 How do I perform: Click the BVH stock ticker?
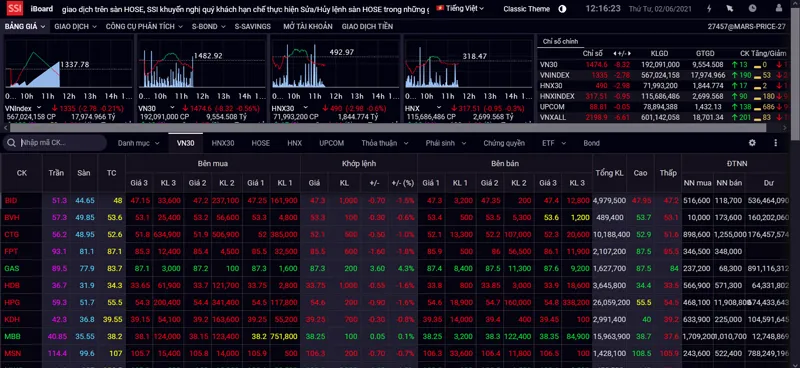coord(11,217)
